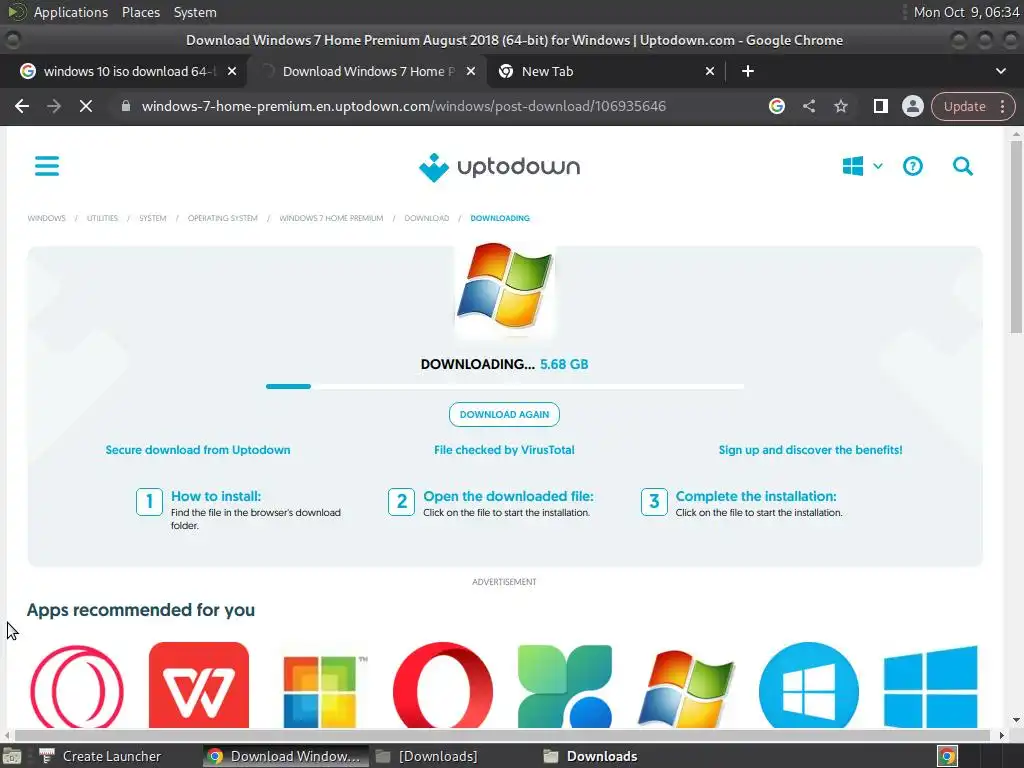The height and width of the screenshot is (768, 1024).
Task: Switch to Downloads taskbar window
Action: coord(591,756)
